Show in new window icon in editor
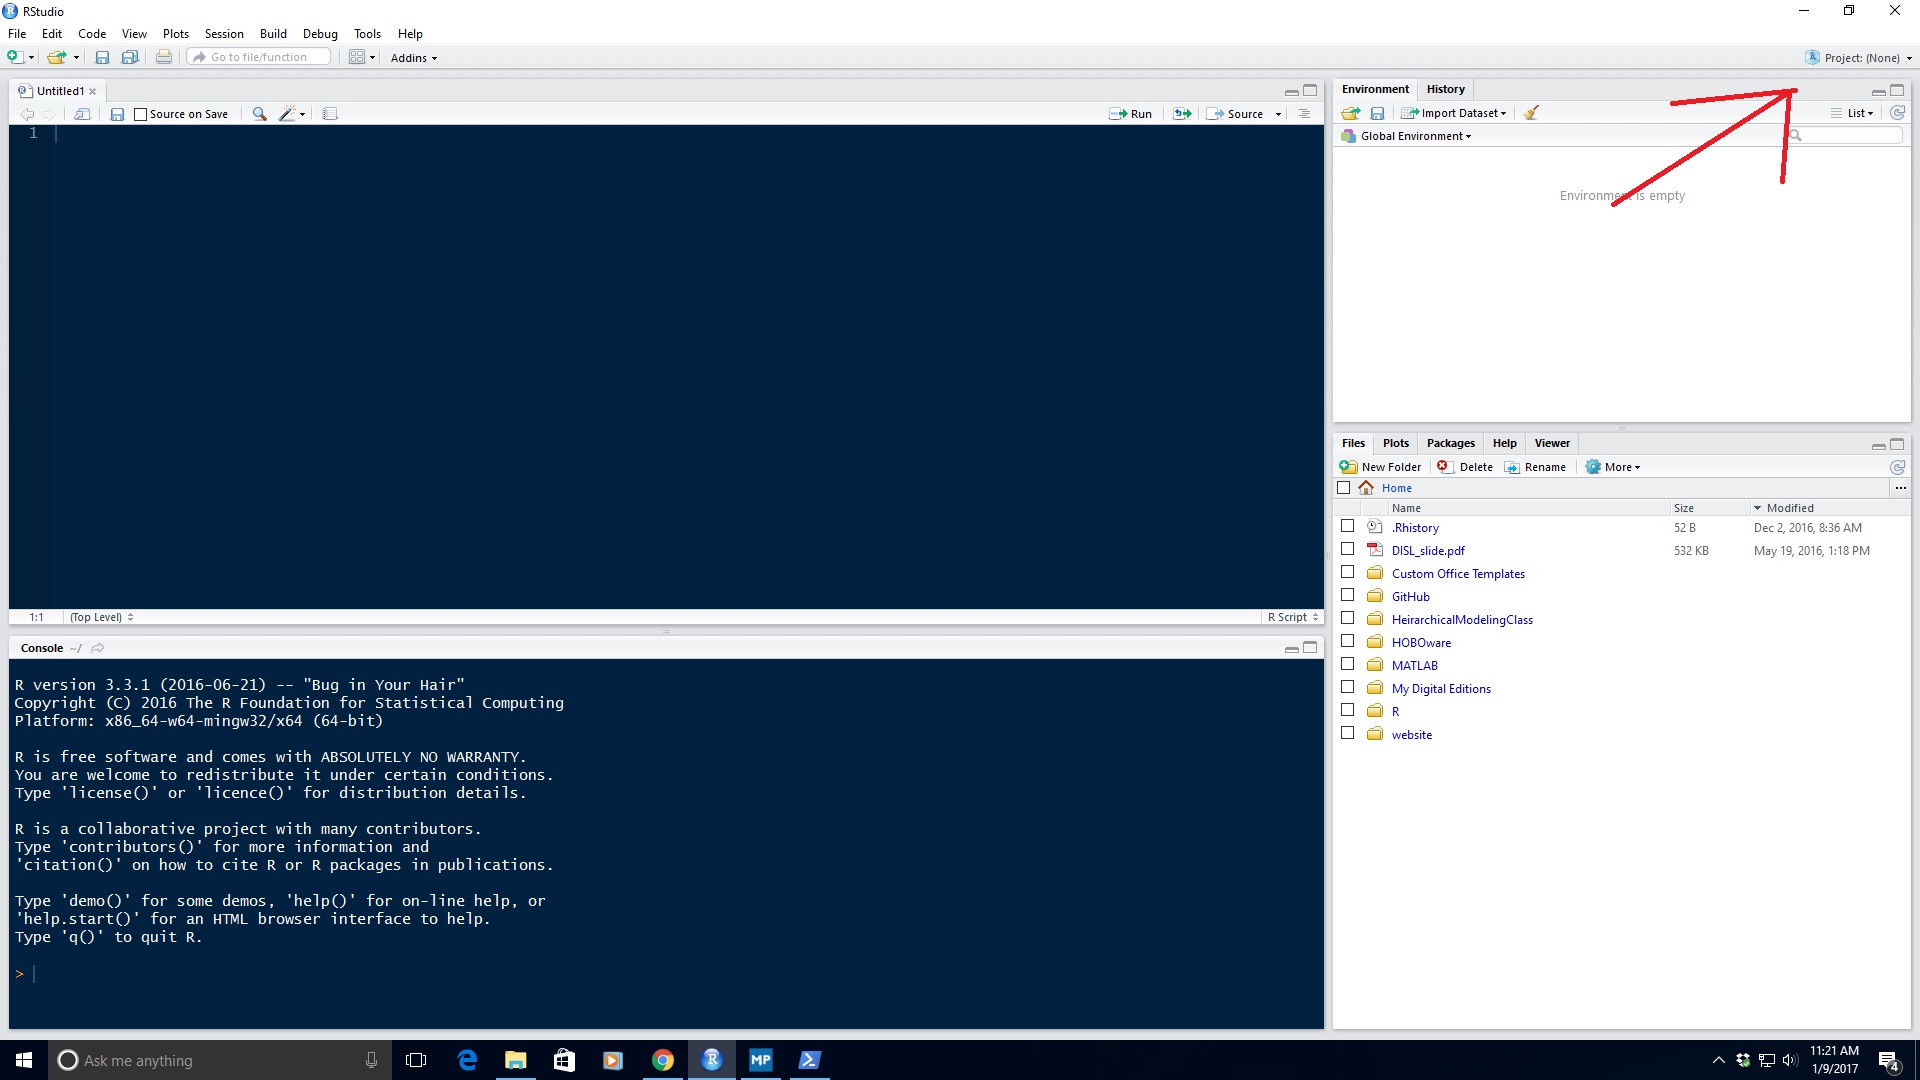 (83, 114)
